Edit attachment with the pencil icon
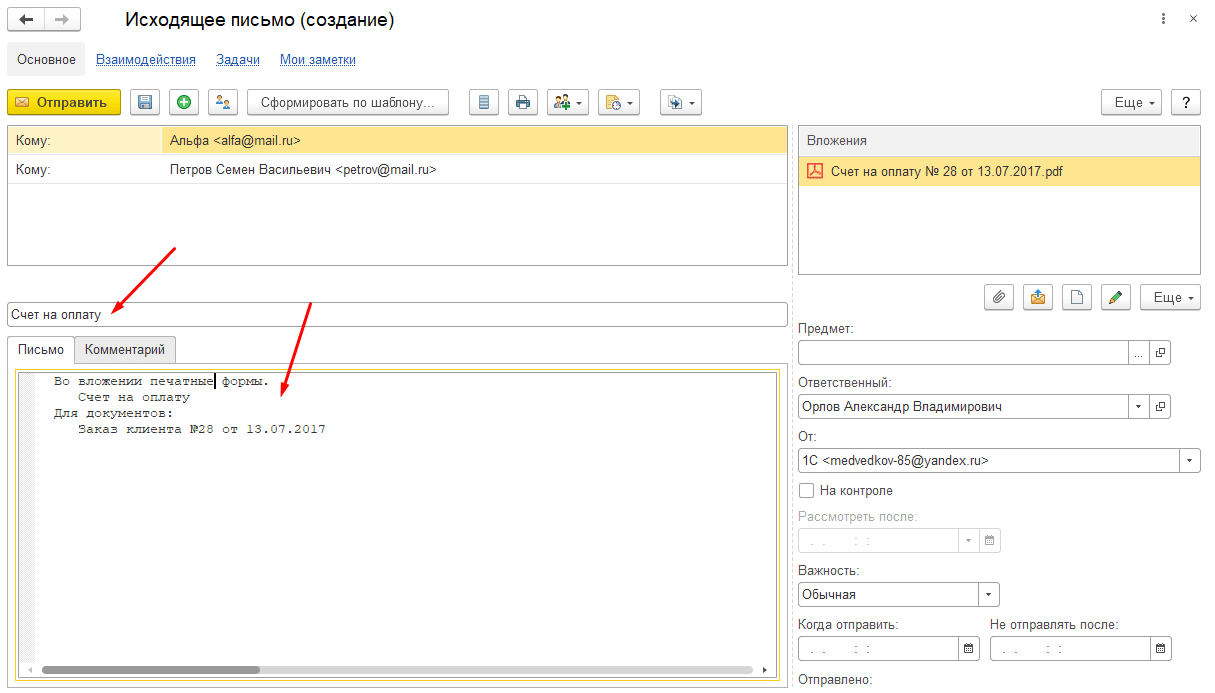This screenshot has height=693, width=1215. click(x=1115, y=297)
